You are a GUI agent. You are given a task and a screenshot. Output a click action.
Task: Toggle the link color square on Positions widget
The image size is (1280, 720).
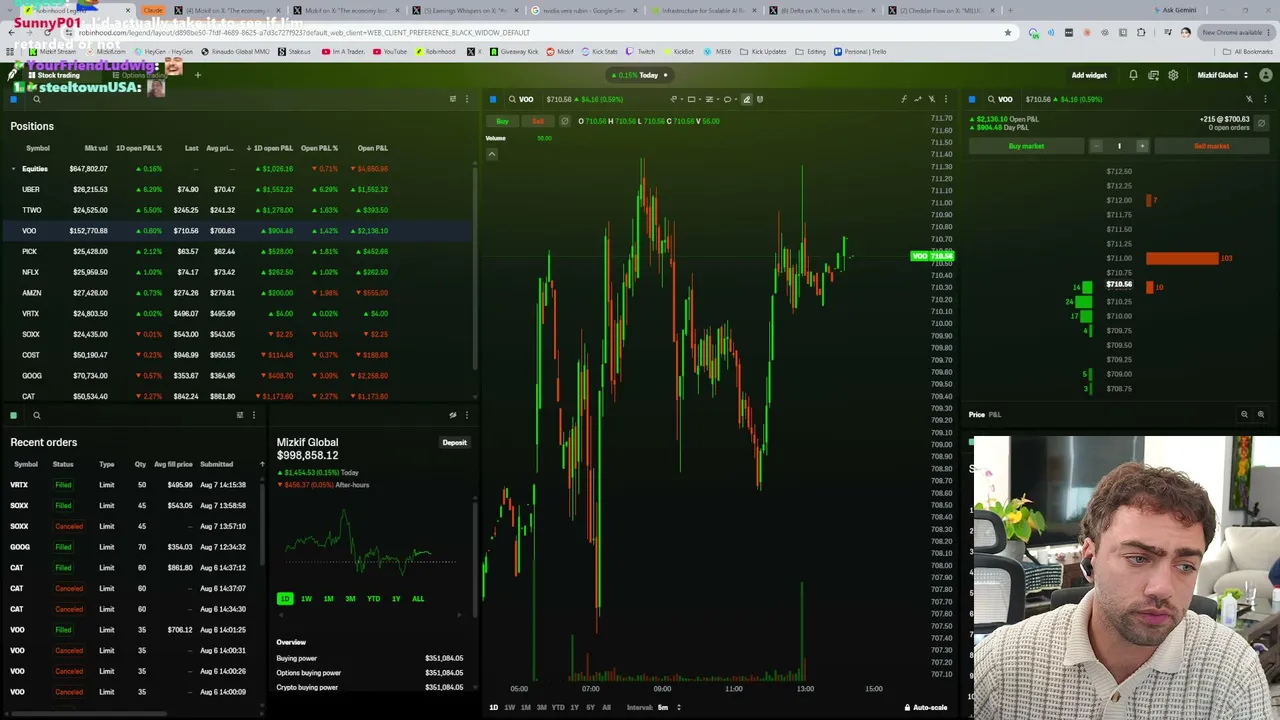14,99
